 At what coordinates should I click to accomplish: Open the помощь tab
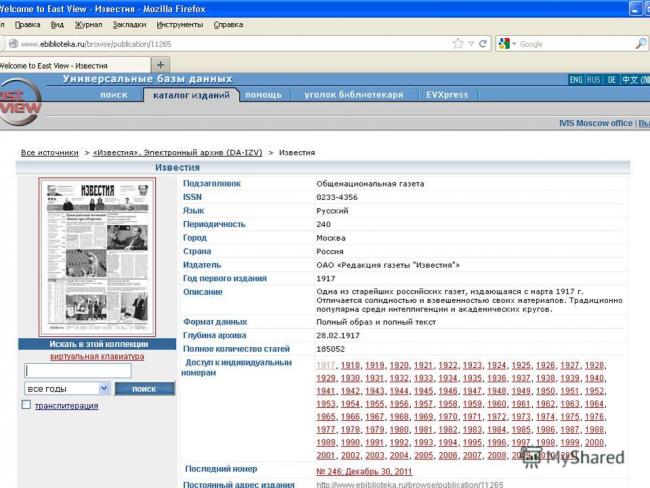(x=263, y=95)
